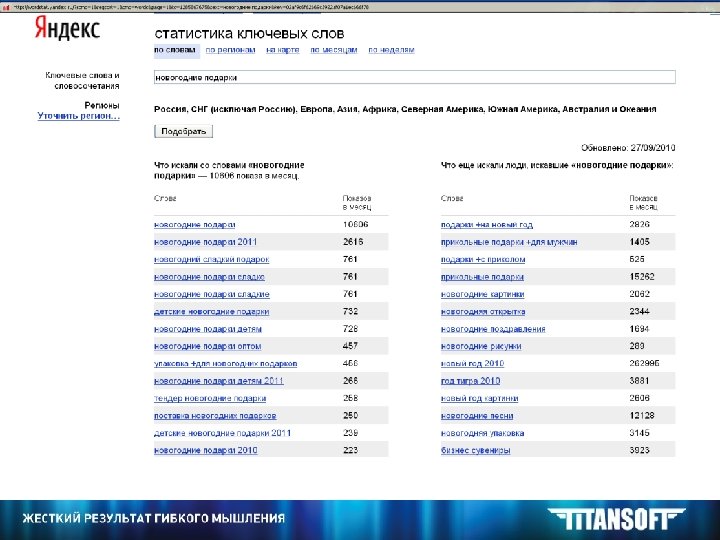Switch to the 'по месяцам' tab
The height and width of the screenshot is (540, 720).
(x=334, y=50)
